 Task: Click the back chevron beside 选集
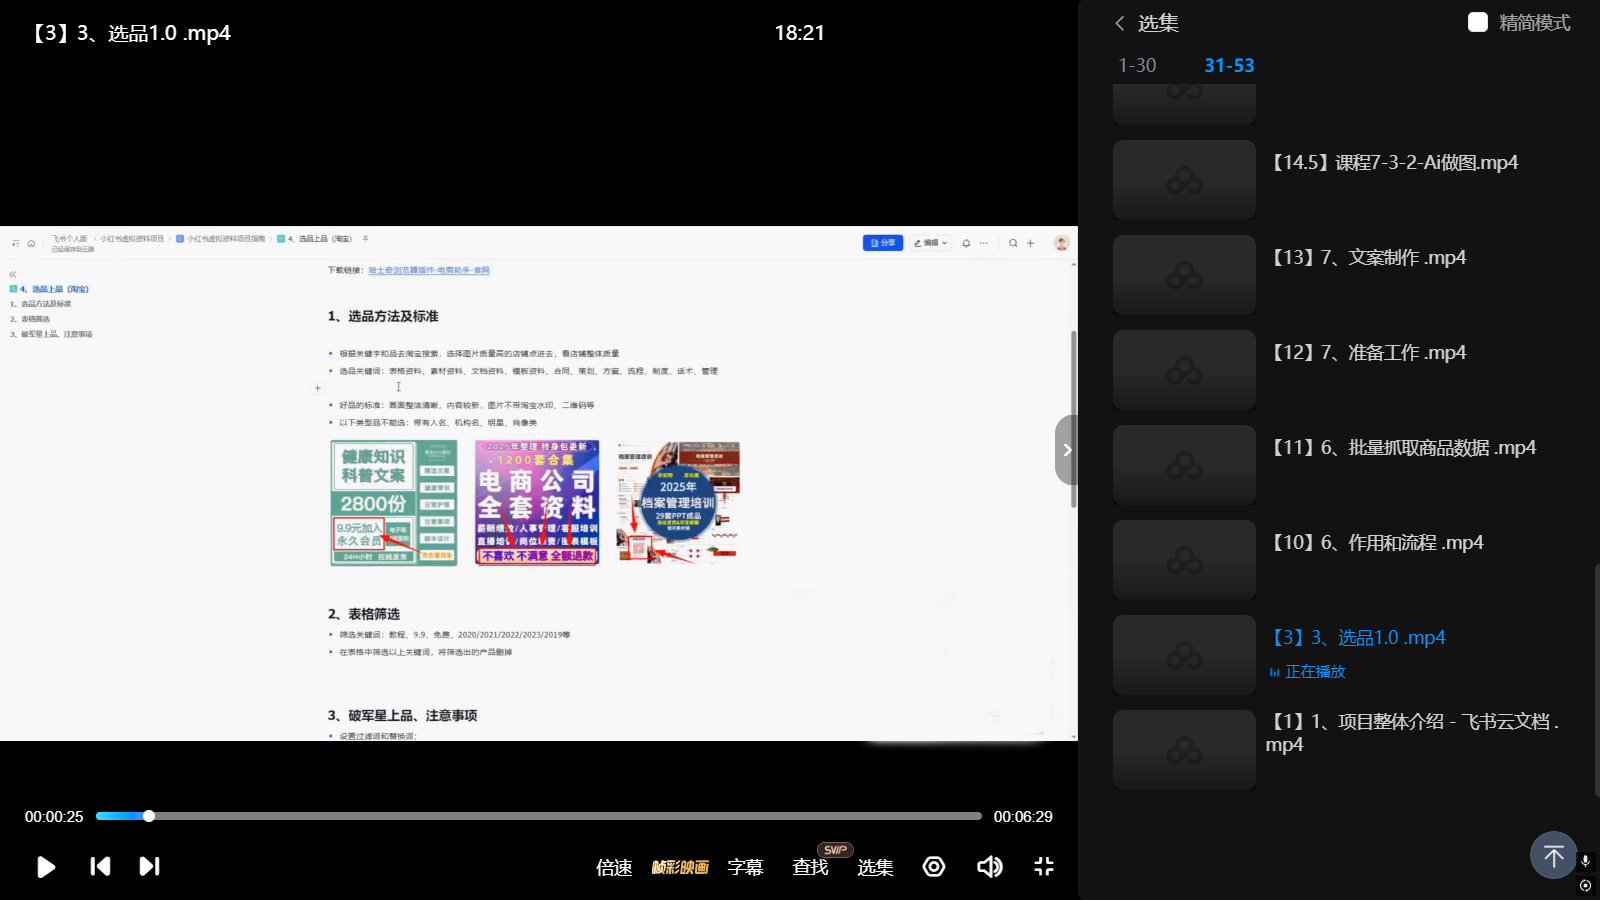tap(1120, 23)
